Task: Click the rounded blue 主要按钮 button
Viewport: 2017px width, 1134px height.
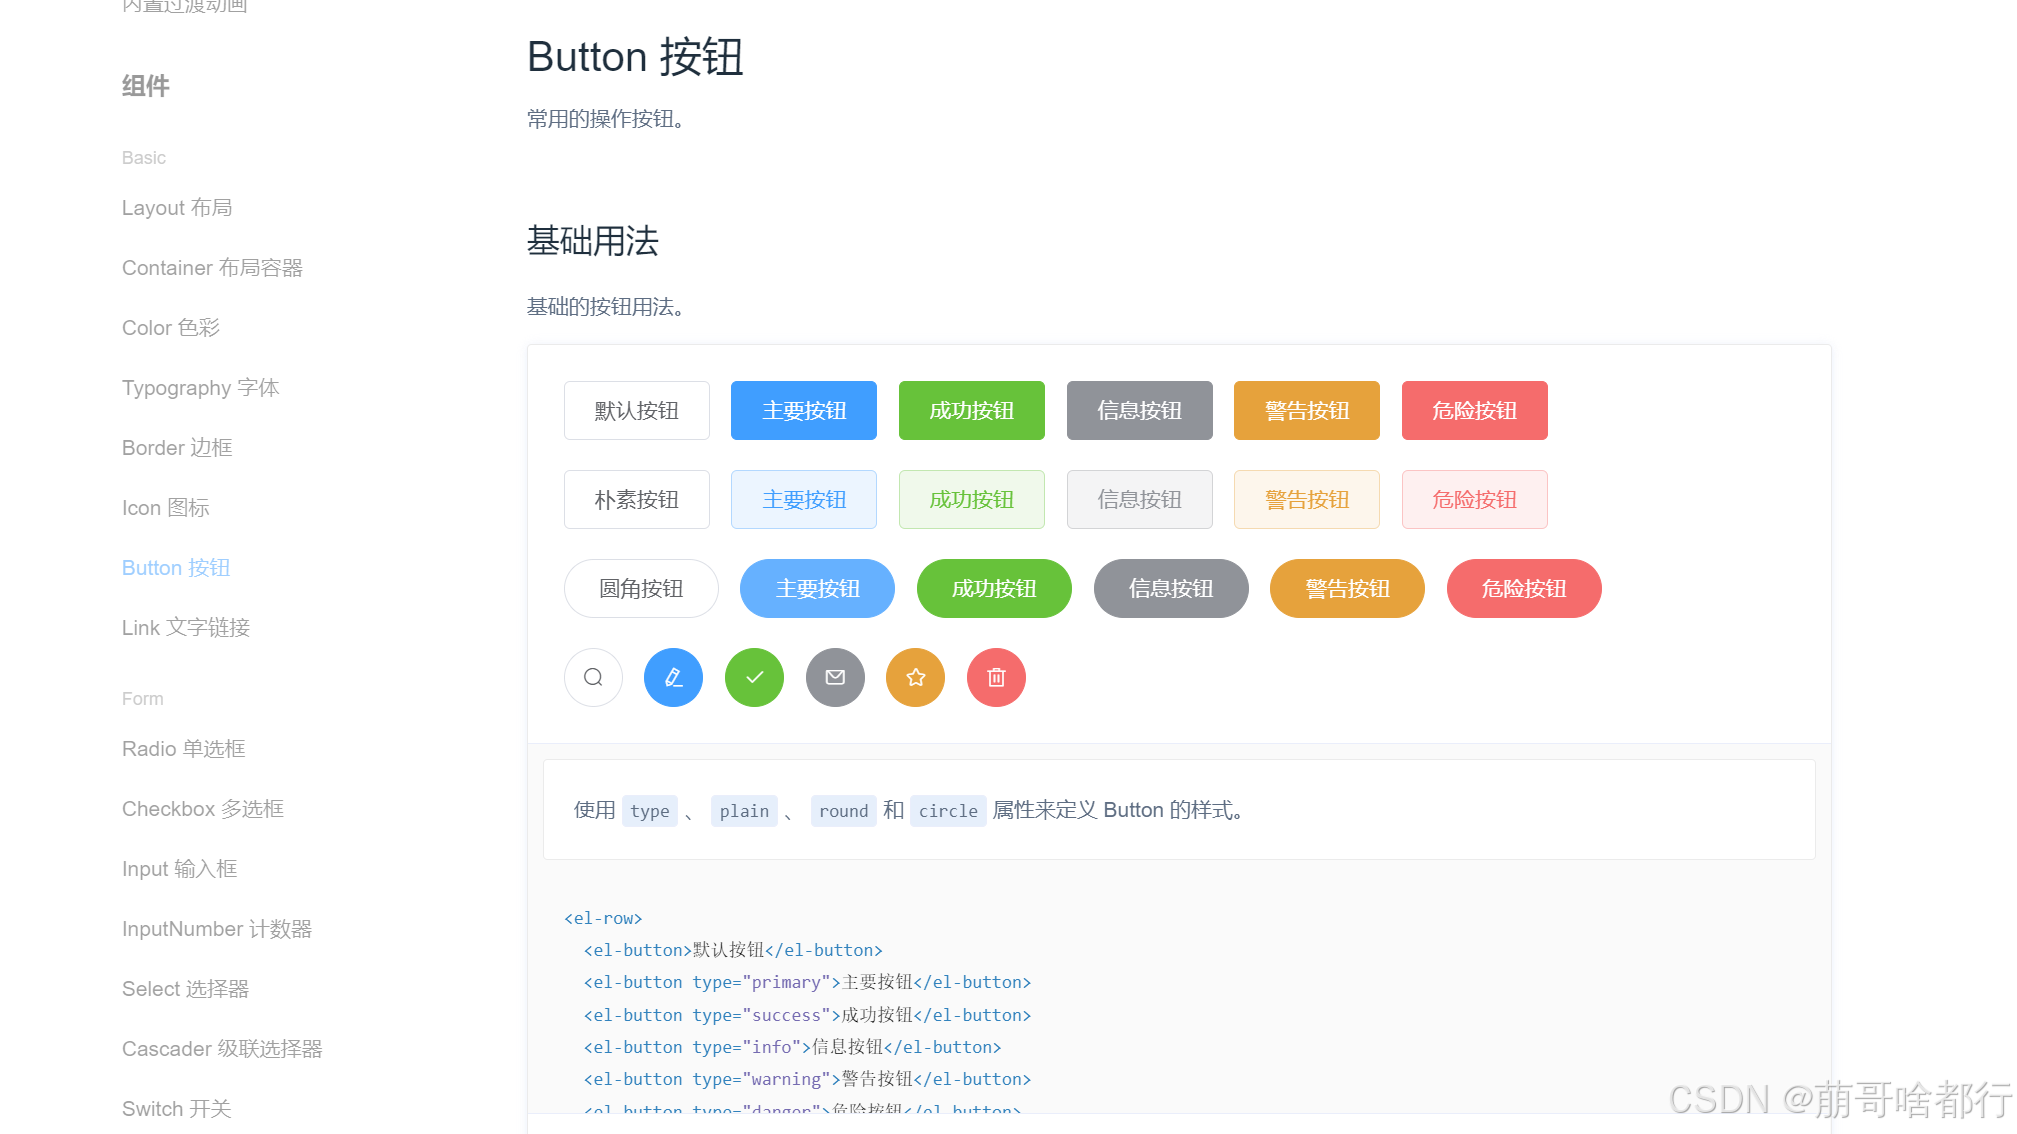Action: tap(817, 588)
